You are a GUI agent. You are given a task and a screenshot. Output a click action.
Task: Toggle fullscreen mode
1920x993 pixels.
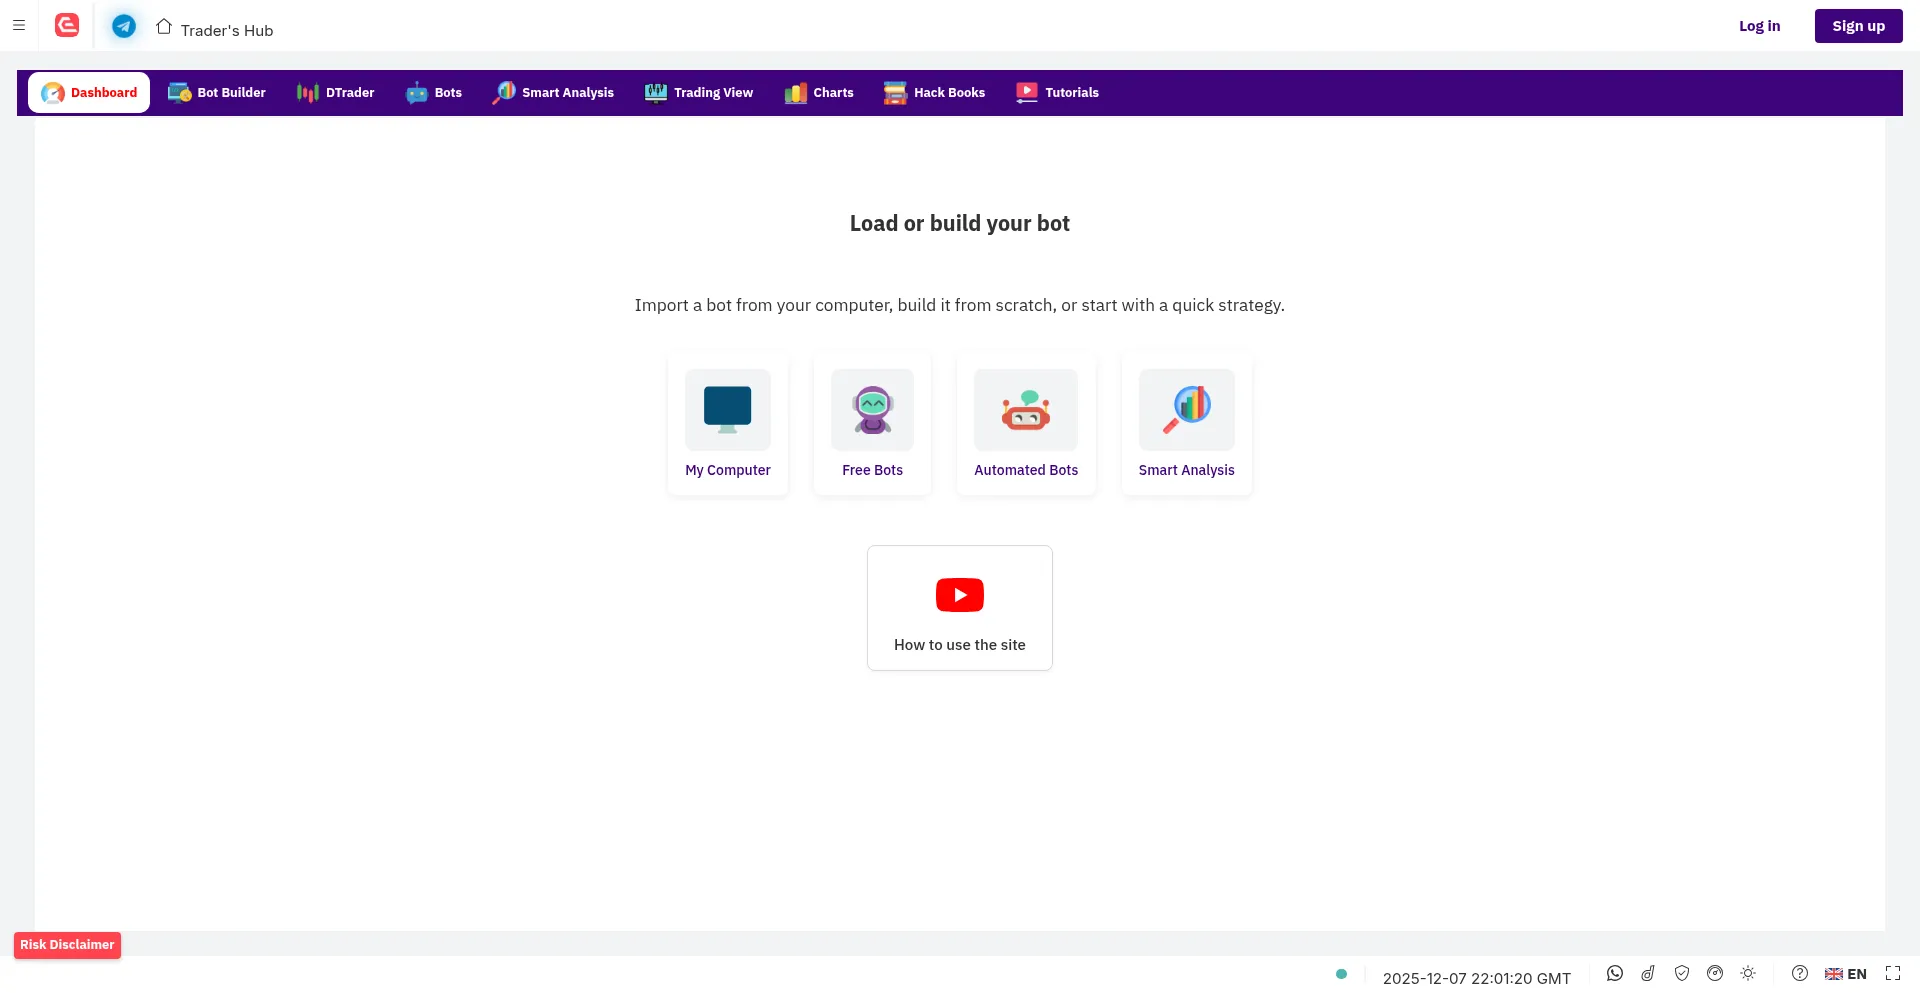point(1892,973)
